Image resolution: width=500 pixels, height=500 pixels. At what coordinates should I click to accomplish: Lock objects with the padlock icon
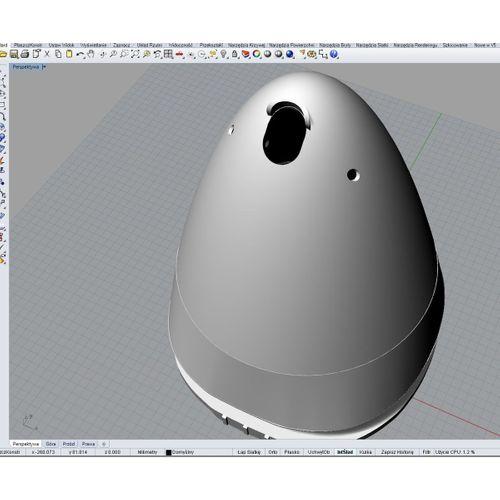click(x=234, y=54)
